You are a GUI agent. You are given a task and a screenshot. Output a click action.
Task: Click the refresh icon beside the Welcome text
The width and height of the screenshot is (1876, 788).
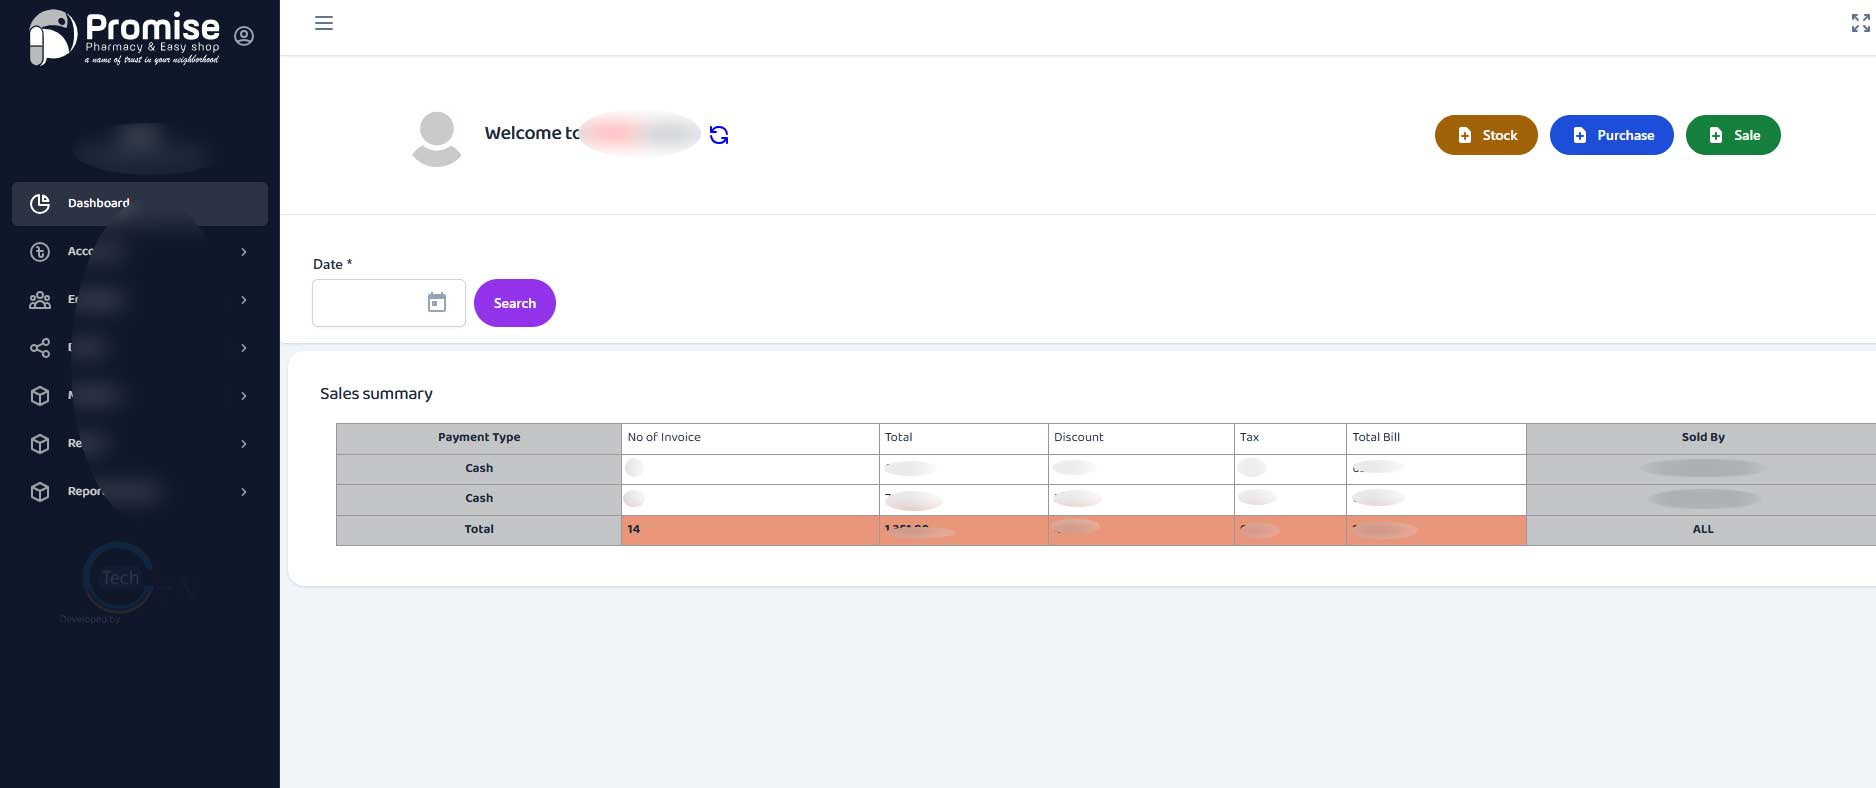pos(718,135)
